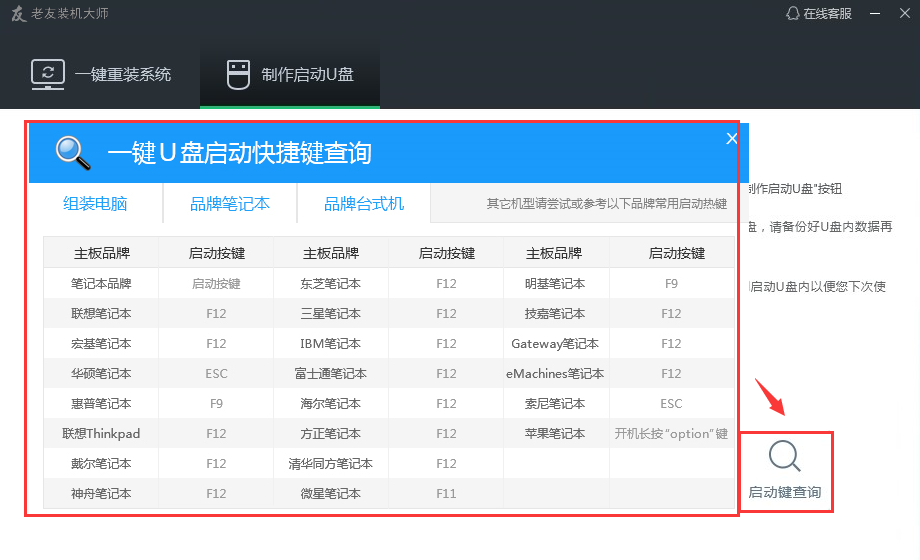The height and width of the screenshot is (560, 920).
Task: Click the 微星笔记本 cell
Action: tap(330, 493)
